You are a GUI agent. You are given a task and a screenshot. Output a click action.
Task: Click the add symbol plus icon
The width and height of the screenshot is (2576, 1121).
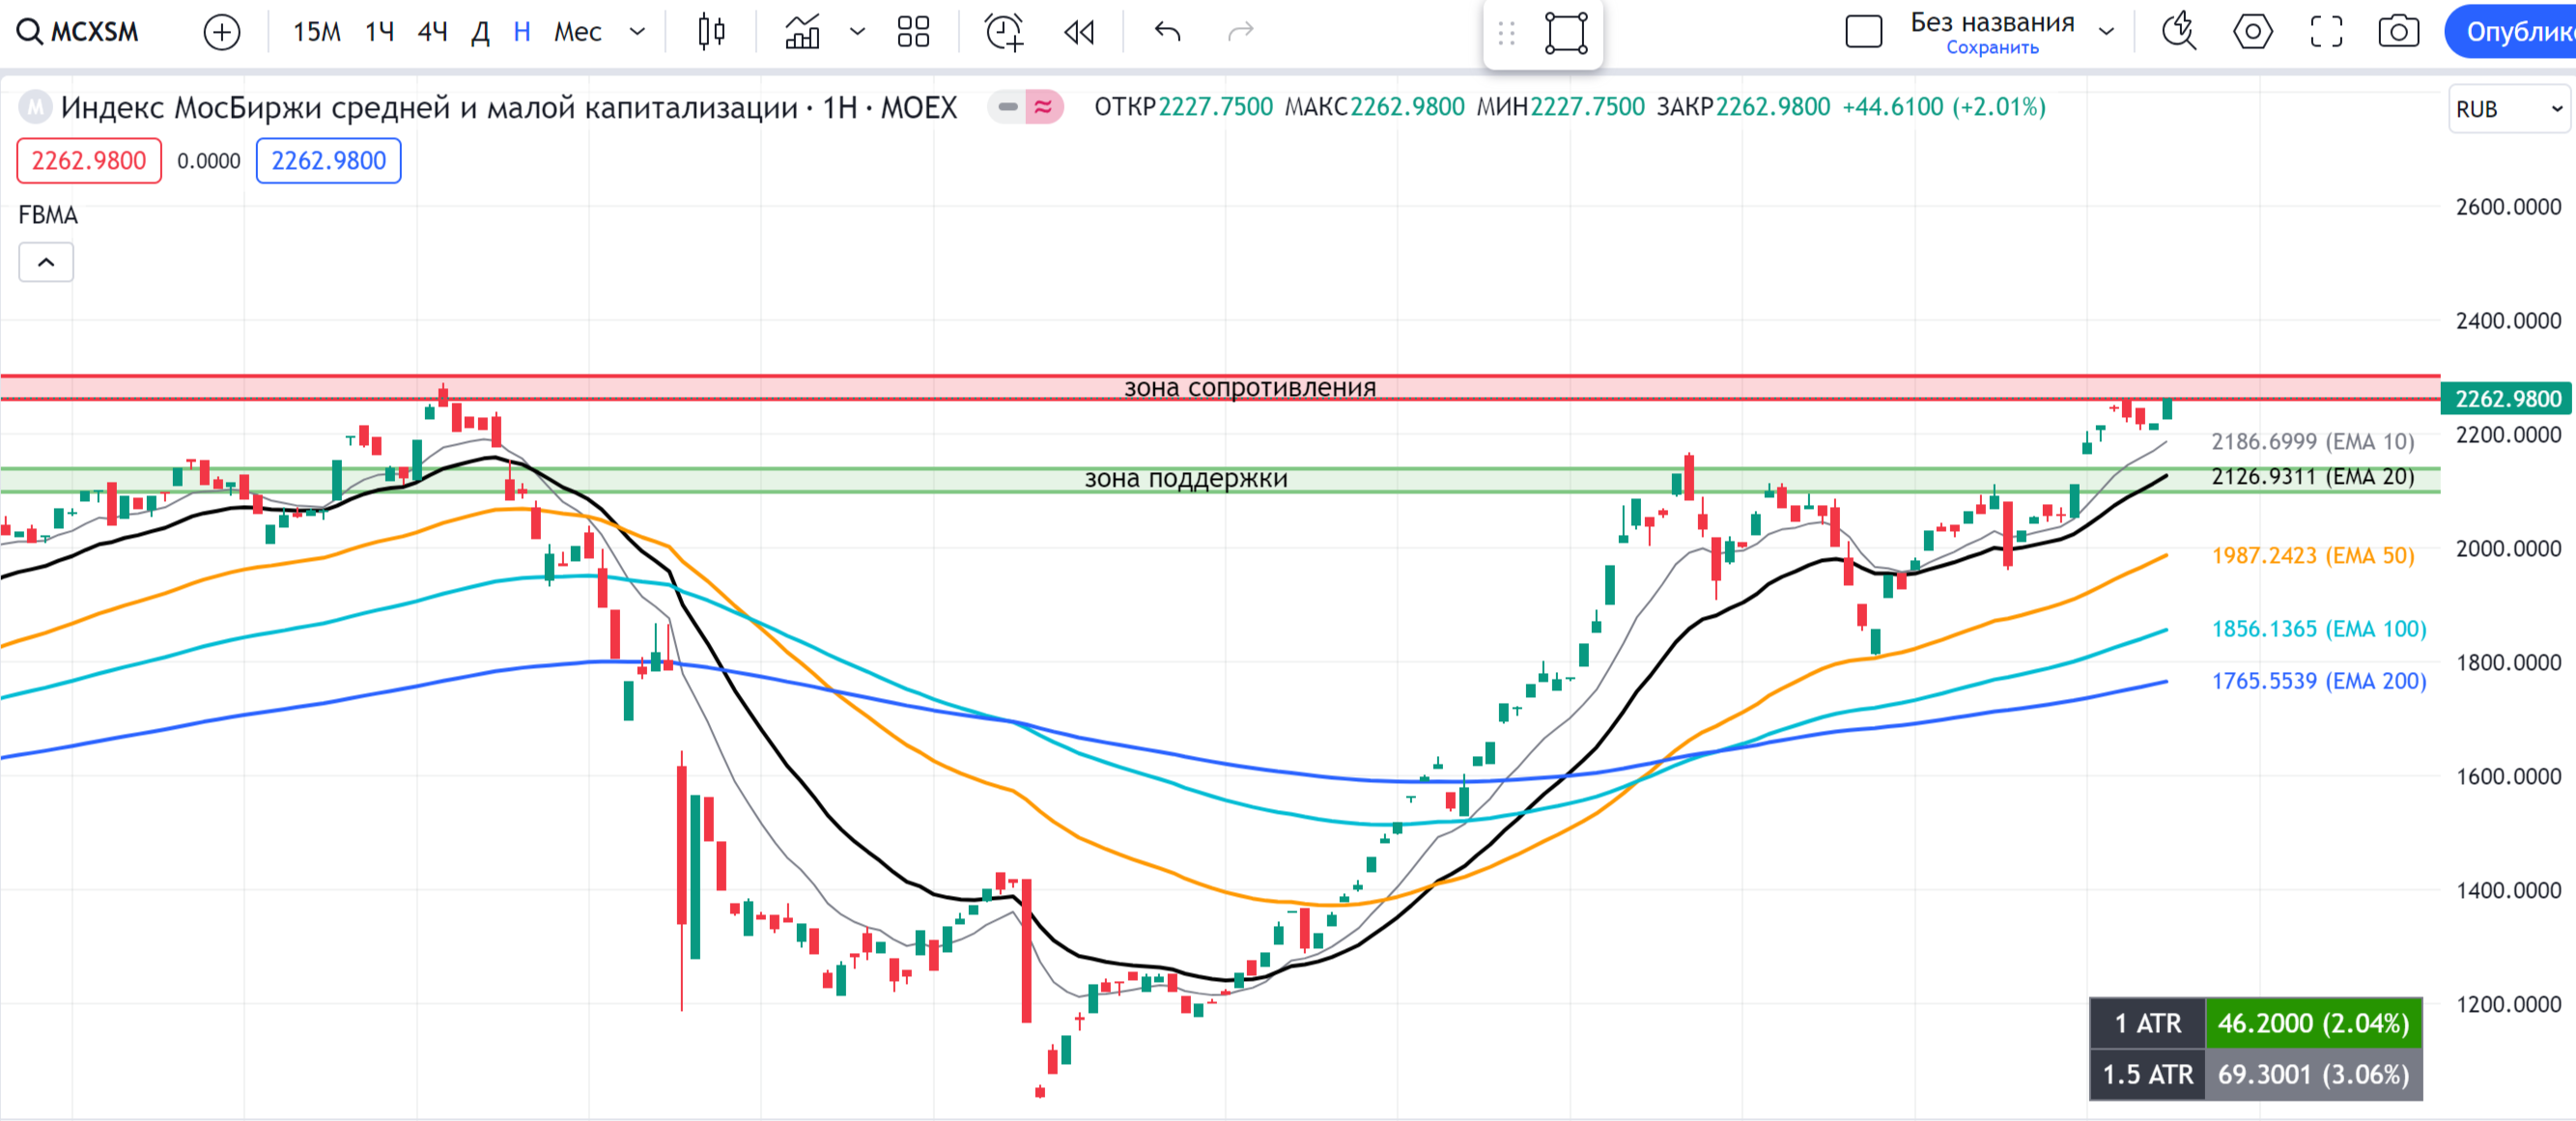coord(221,32)
